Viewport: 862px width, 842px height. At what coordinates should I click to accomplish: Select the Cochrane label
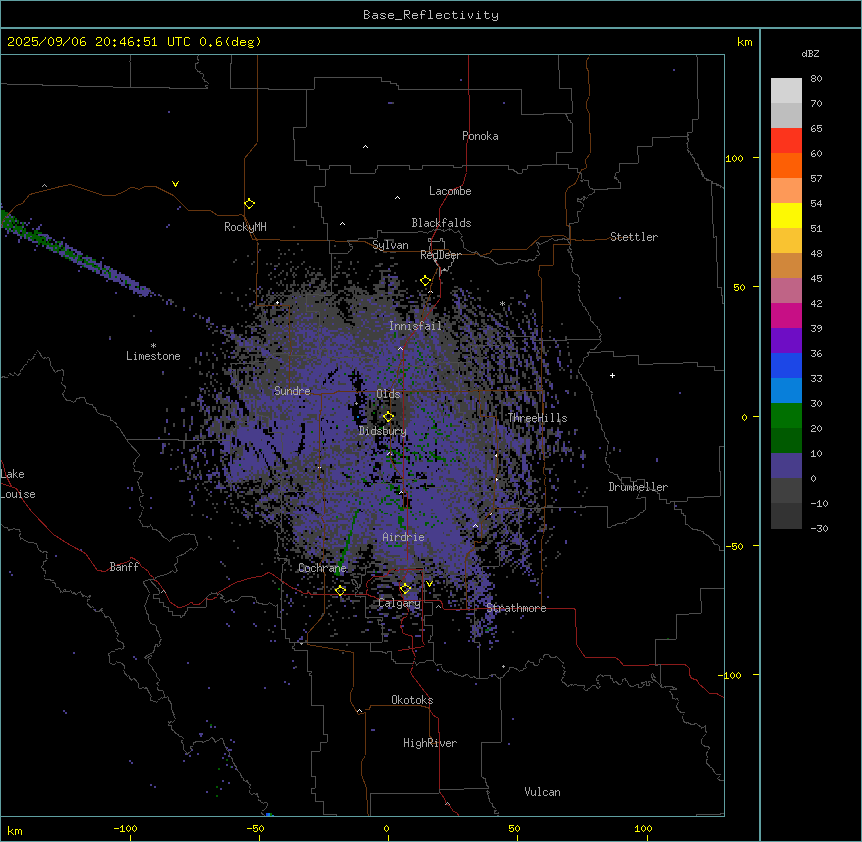click(322, 568)
